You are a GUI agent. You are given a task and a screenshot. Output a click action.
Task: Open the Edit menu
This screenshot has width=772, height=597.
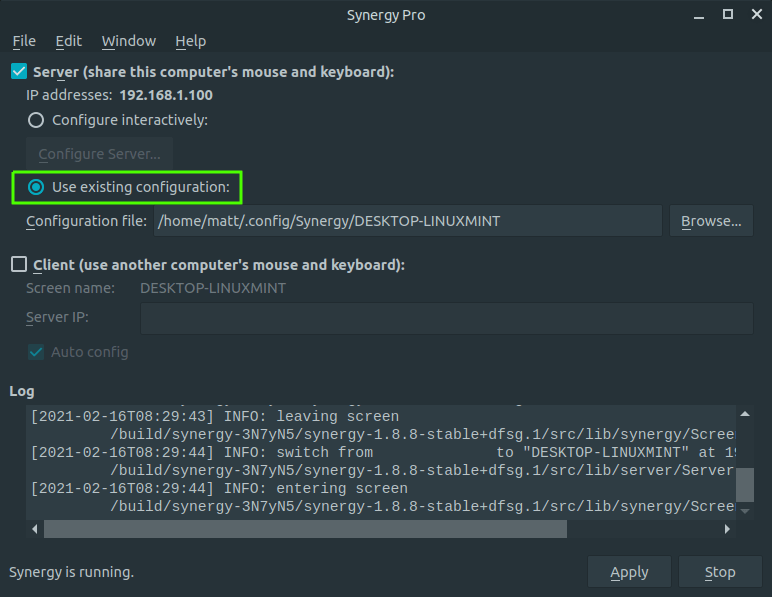69,41
